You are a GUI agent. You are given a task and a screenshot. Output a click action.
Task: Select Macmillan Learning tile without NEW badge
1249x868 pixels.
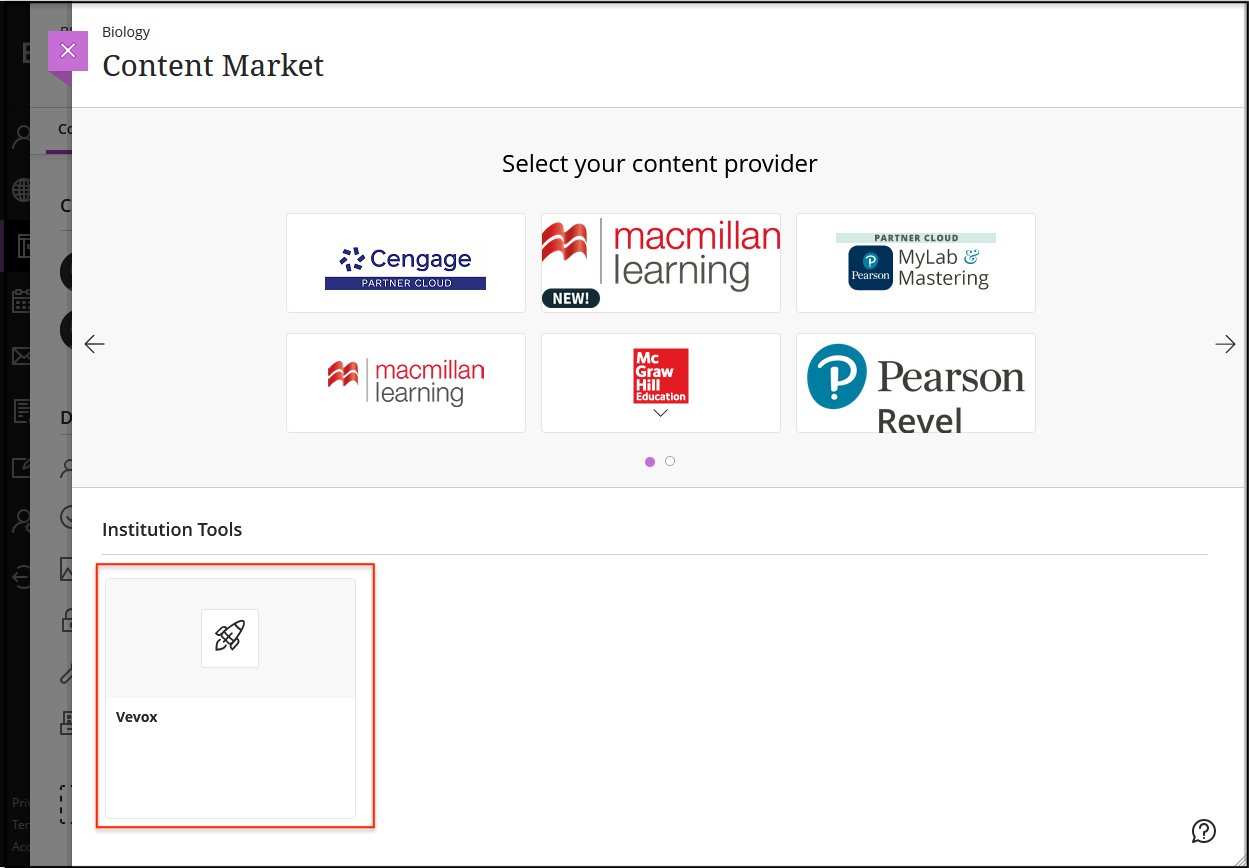point(405,383)
